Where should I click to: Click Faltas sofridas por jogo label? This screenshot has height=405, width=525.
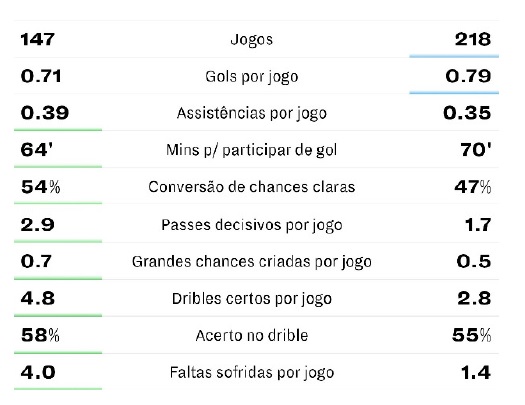coord(251,373)
